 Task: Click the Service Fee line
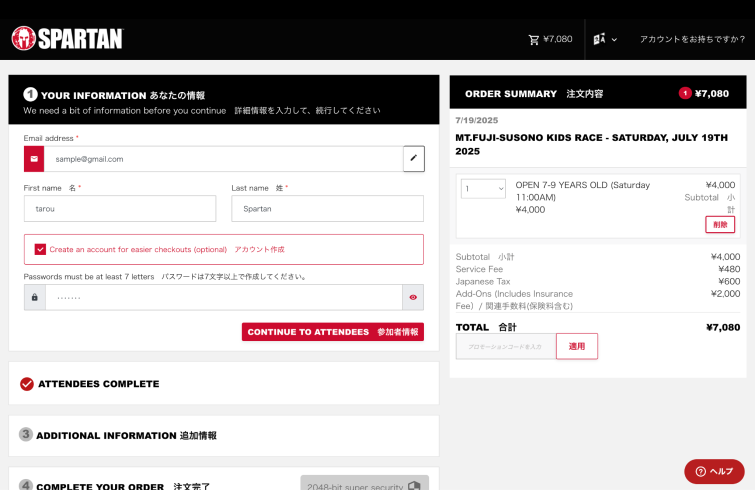[598, 269]
